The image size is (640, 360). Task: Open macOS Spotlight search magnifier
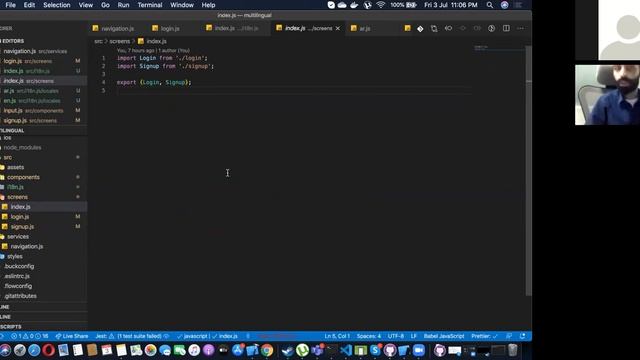click(x=489, y=5)
